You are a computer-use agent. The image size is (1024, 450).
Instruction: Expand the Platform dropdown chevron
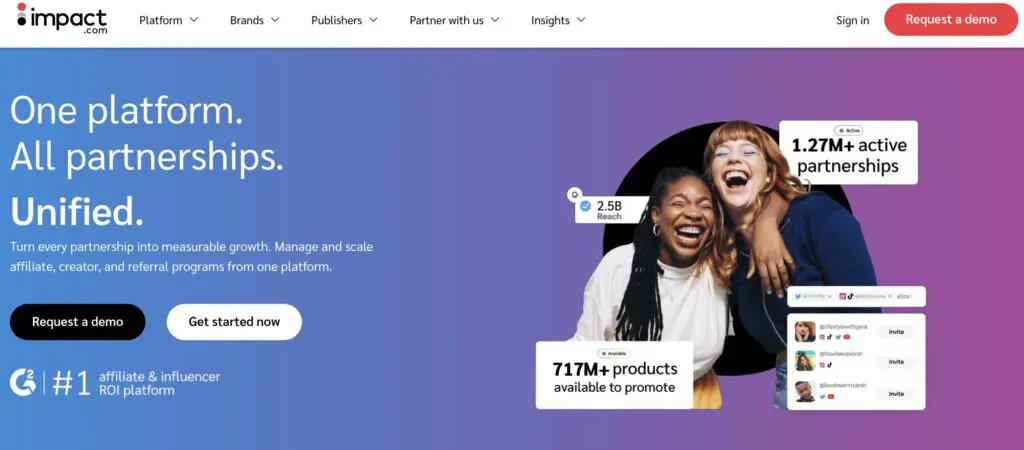[194, 20]
